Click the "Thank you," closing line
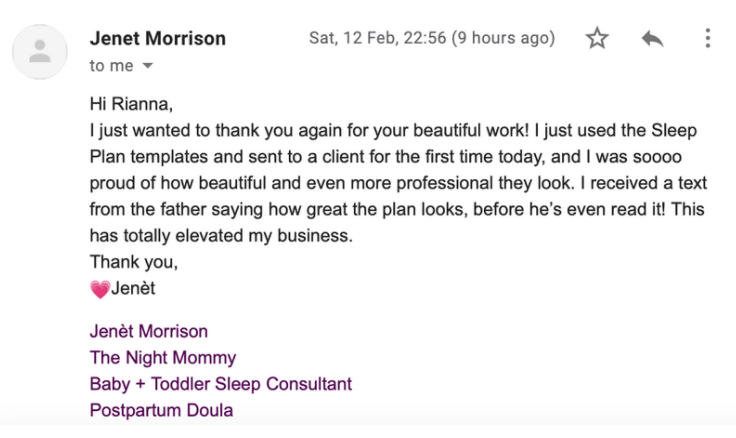This screenshot has width=736, height=438. [x=131, y=263]
